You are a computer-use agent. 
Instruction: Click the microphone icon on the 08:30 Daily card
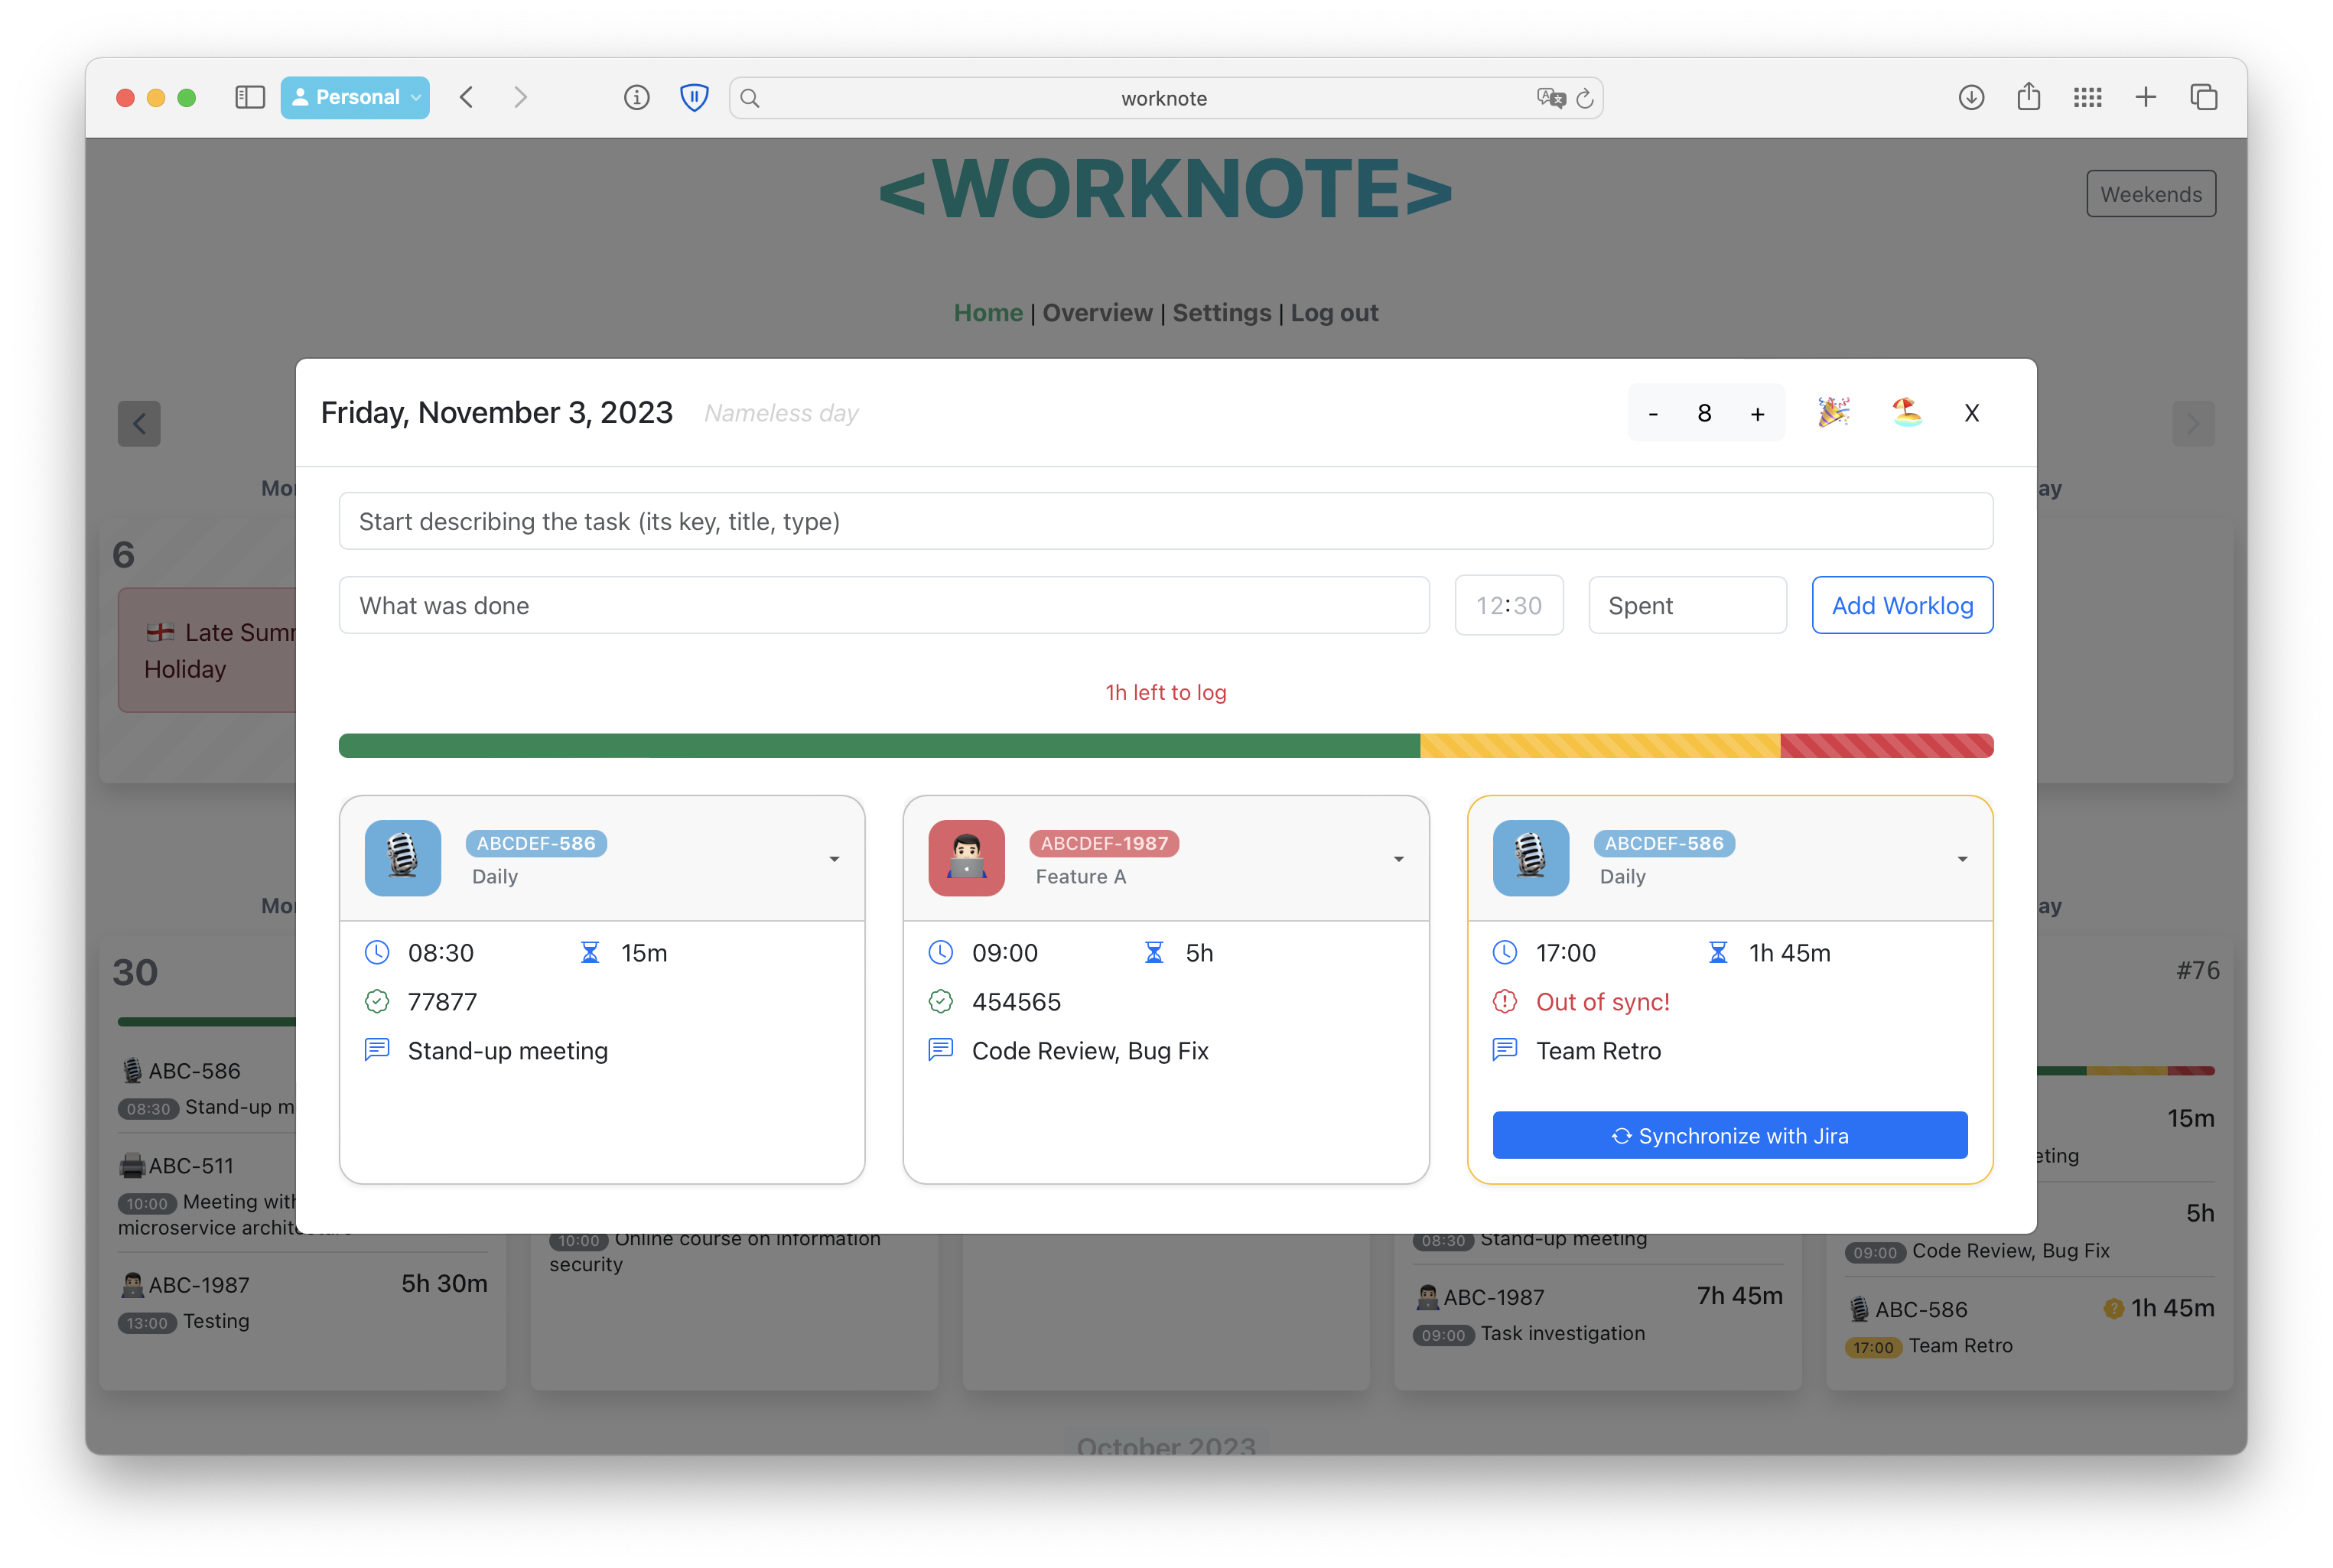coord(402,858)
